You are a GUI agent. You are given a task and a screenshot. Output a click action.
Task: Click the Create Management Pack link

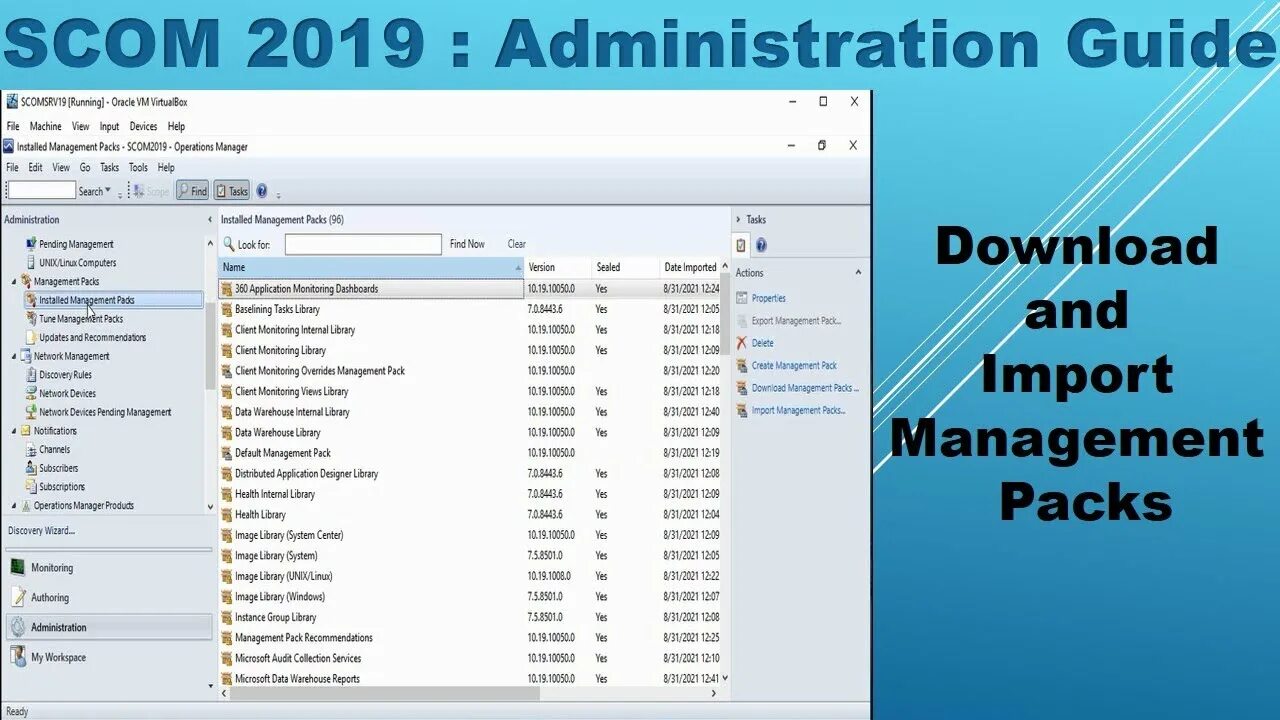[794, 366]
